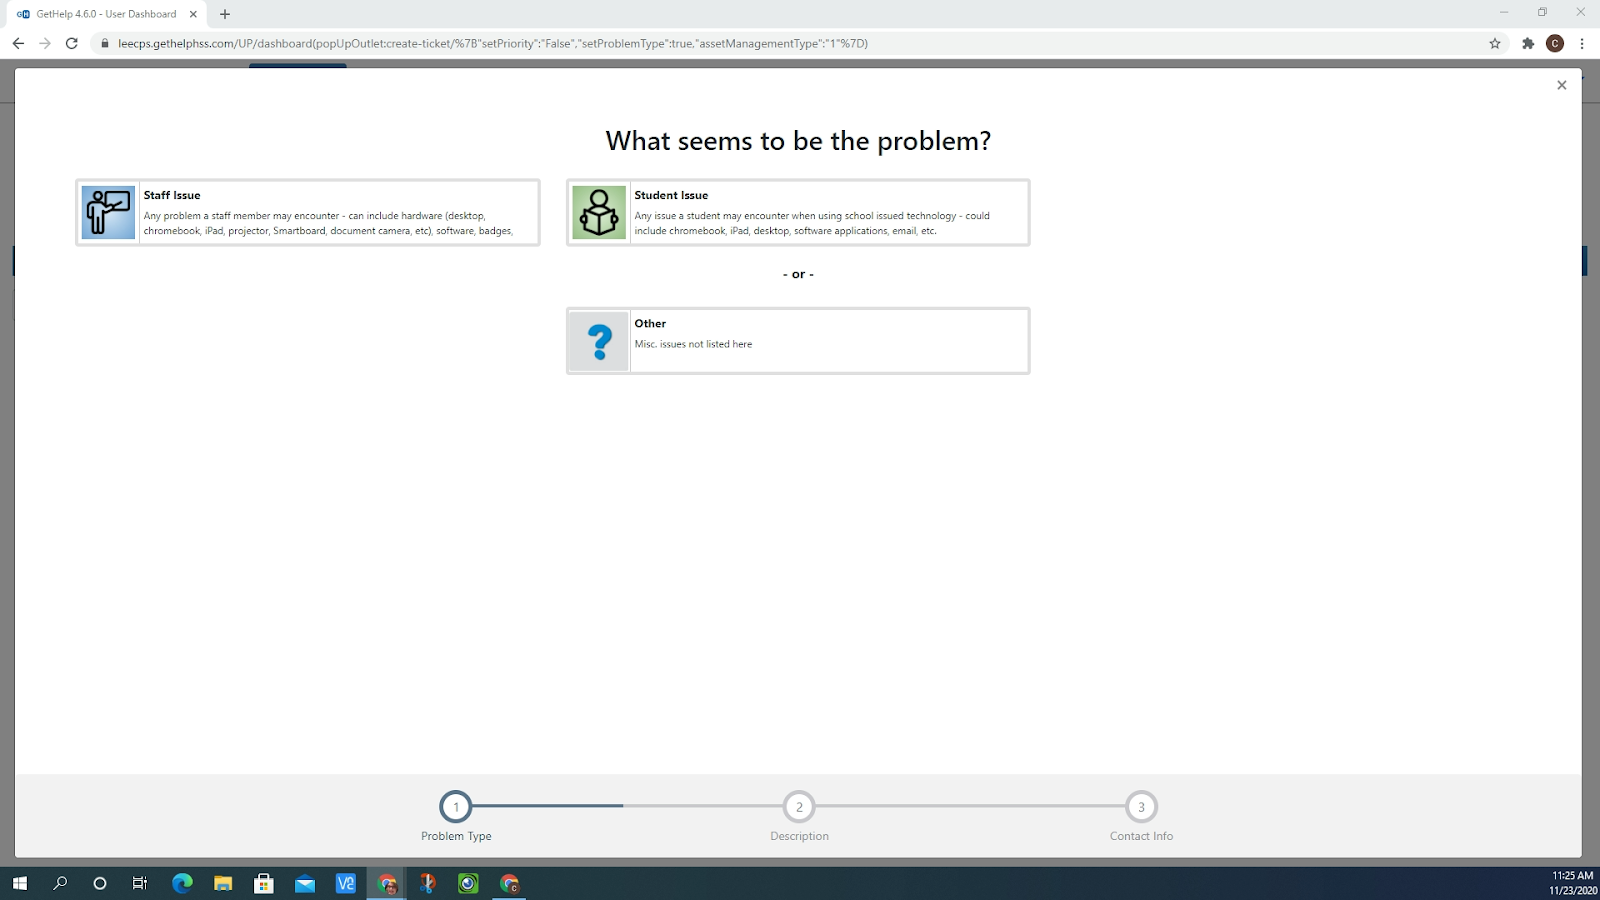Screen dimensions: 1600x900
Task: Minimize the Chrome window
Action: pos(1503,13)
